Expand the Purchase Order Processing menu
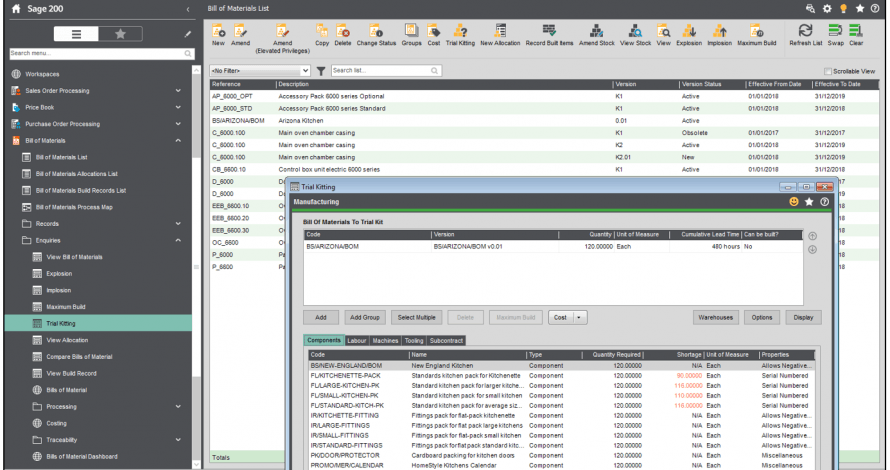 pyautogui.click(x=178, y=124)
